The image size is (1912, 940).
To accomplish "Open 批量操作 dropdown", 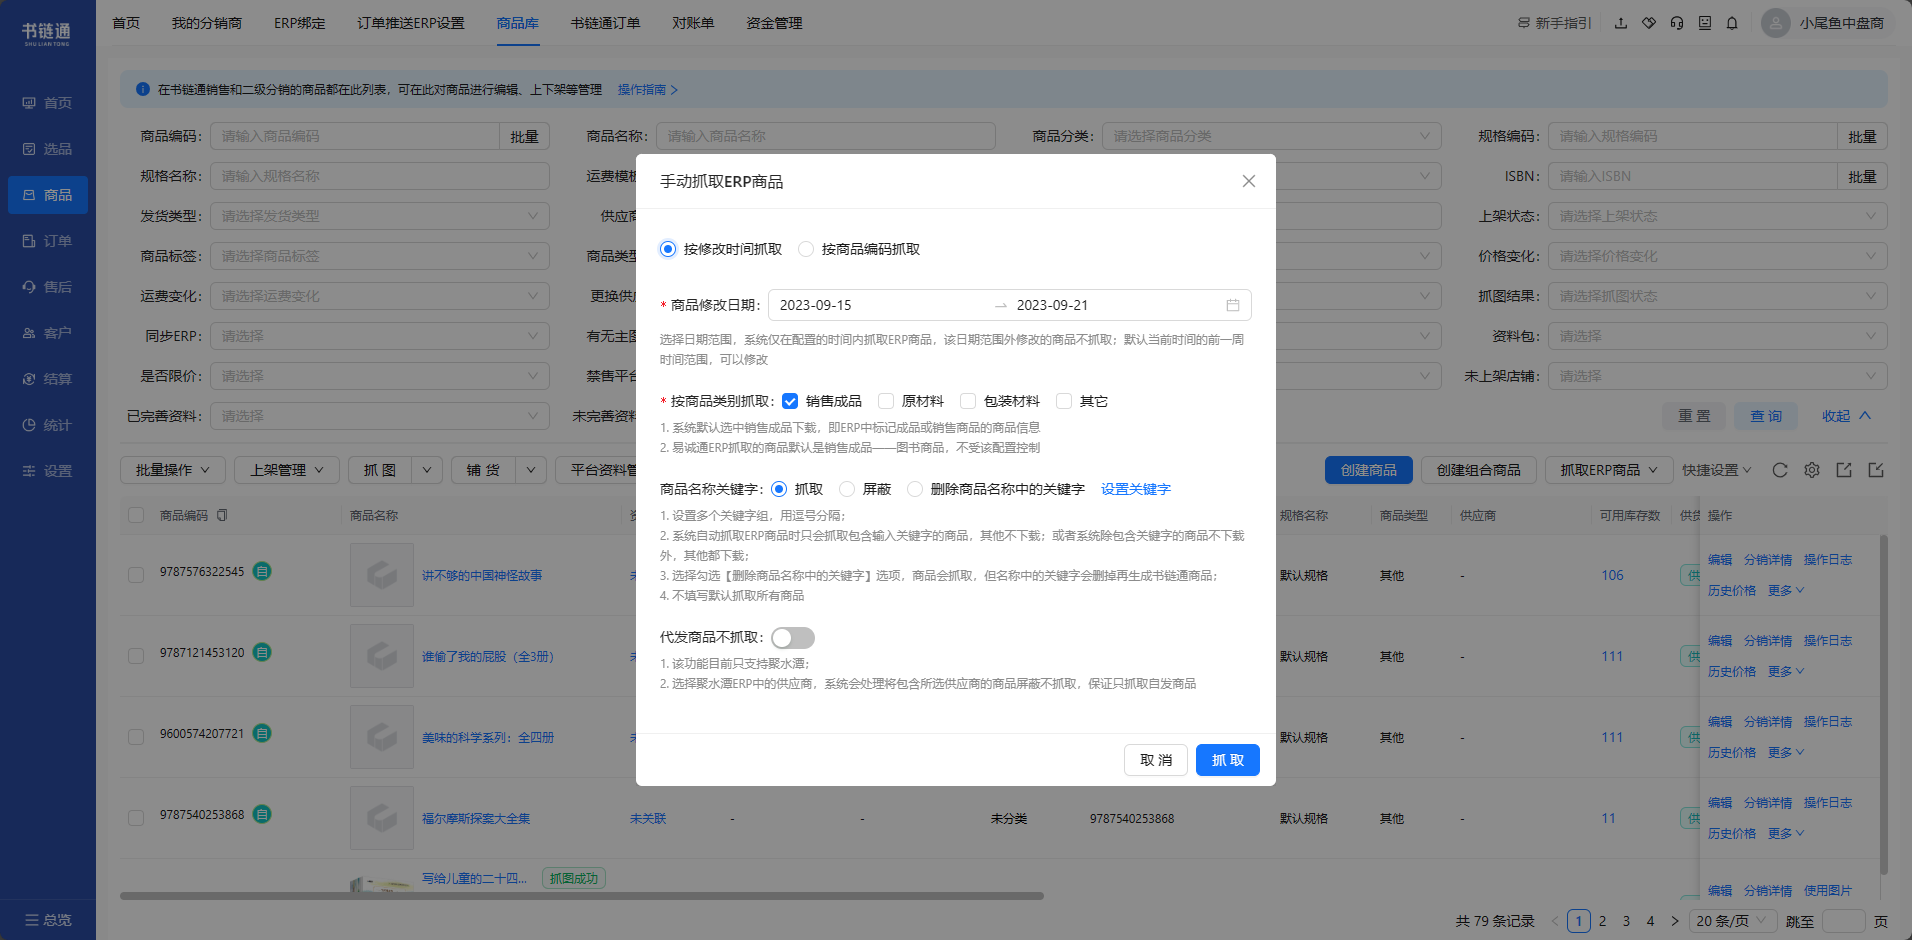I will coord(173,470).
